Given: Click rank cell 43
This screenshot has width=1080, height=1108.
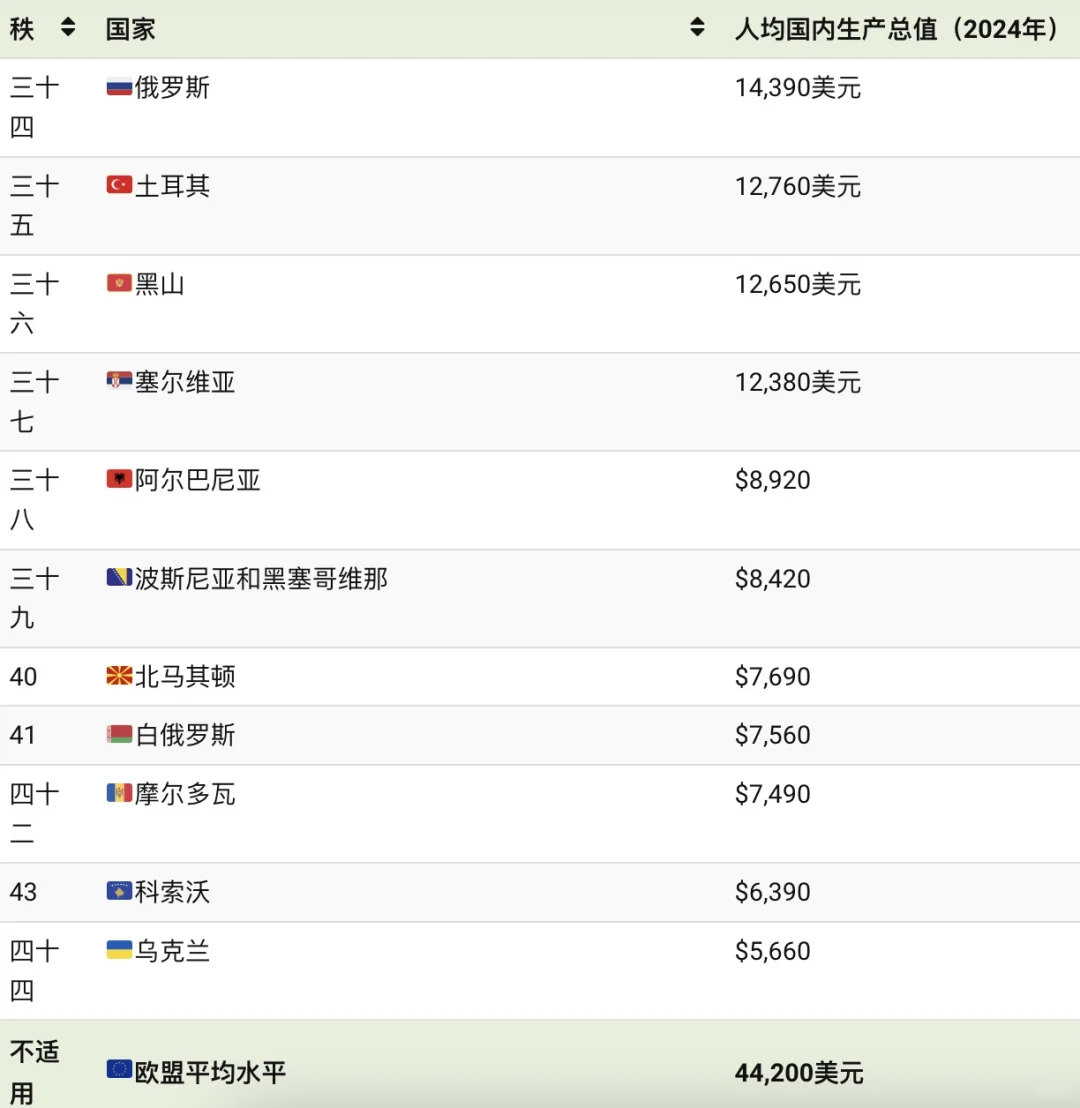Looking at the screenshot, I should (x=23, y=892).
